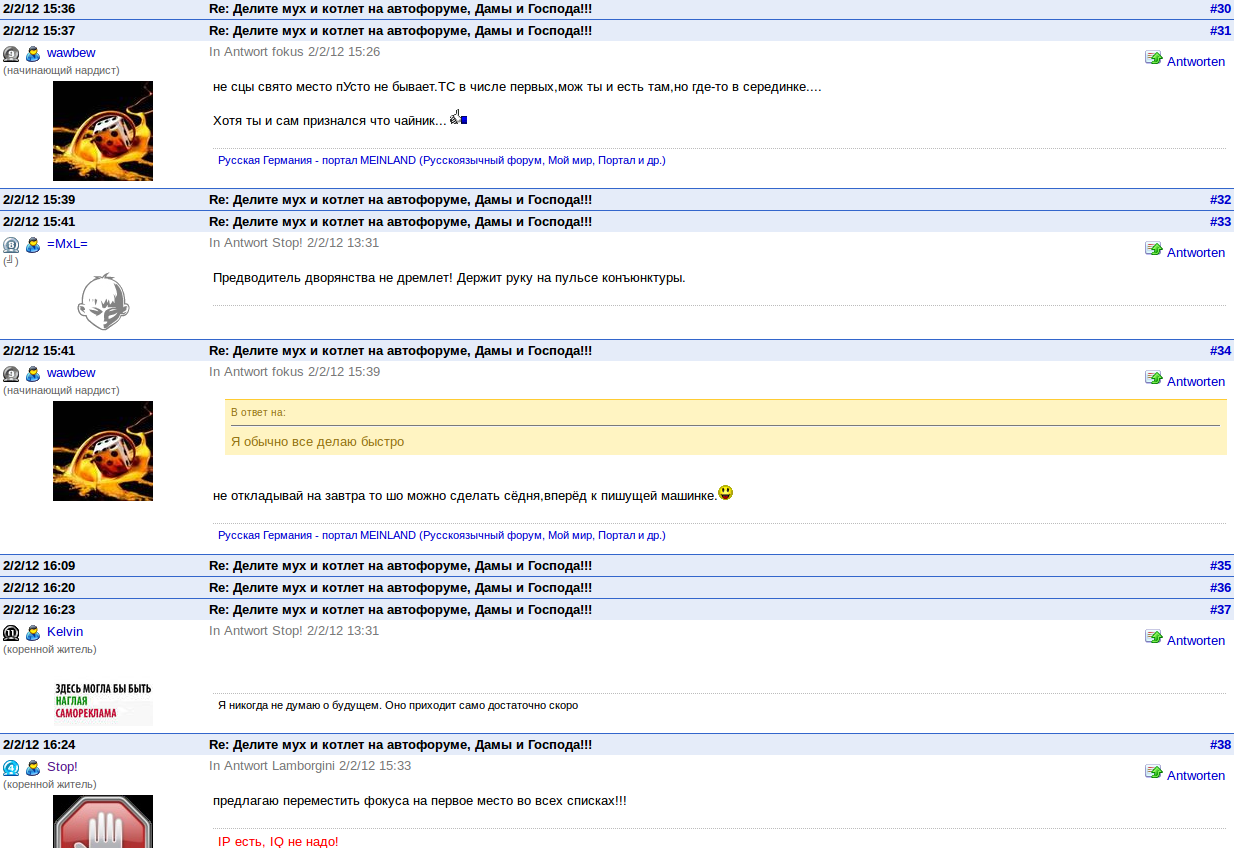Click the small icon below the =MxL= username
The width and height of the screenshot is (1260, 848).
click(x=10, y=261)
